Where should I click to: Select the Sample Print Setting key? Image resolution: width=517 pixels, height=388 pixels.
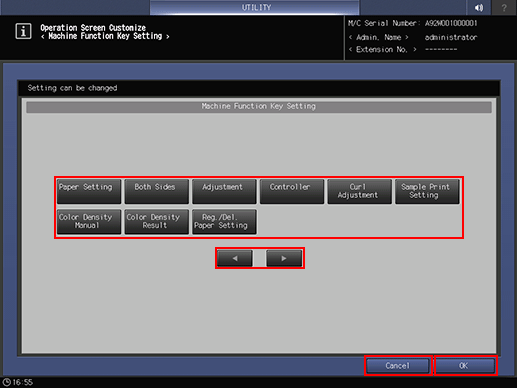(427, 191)
